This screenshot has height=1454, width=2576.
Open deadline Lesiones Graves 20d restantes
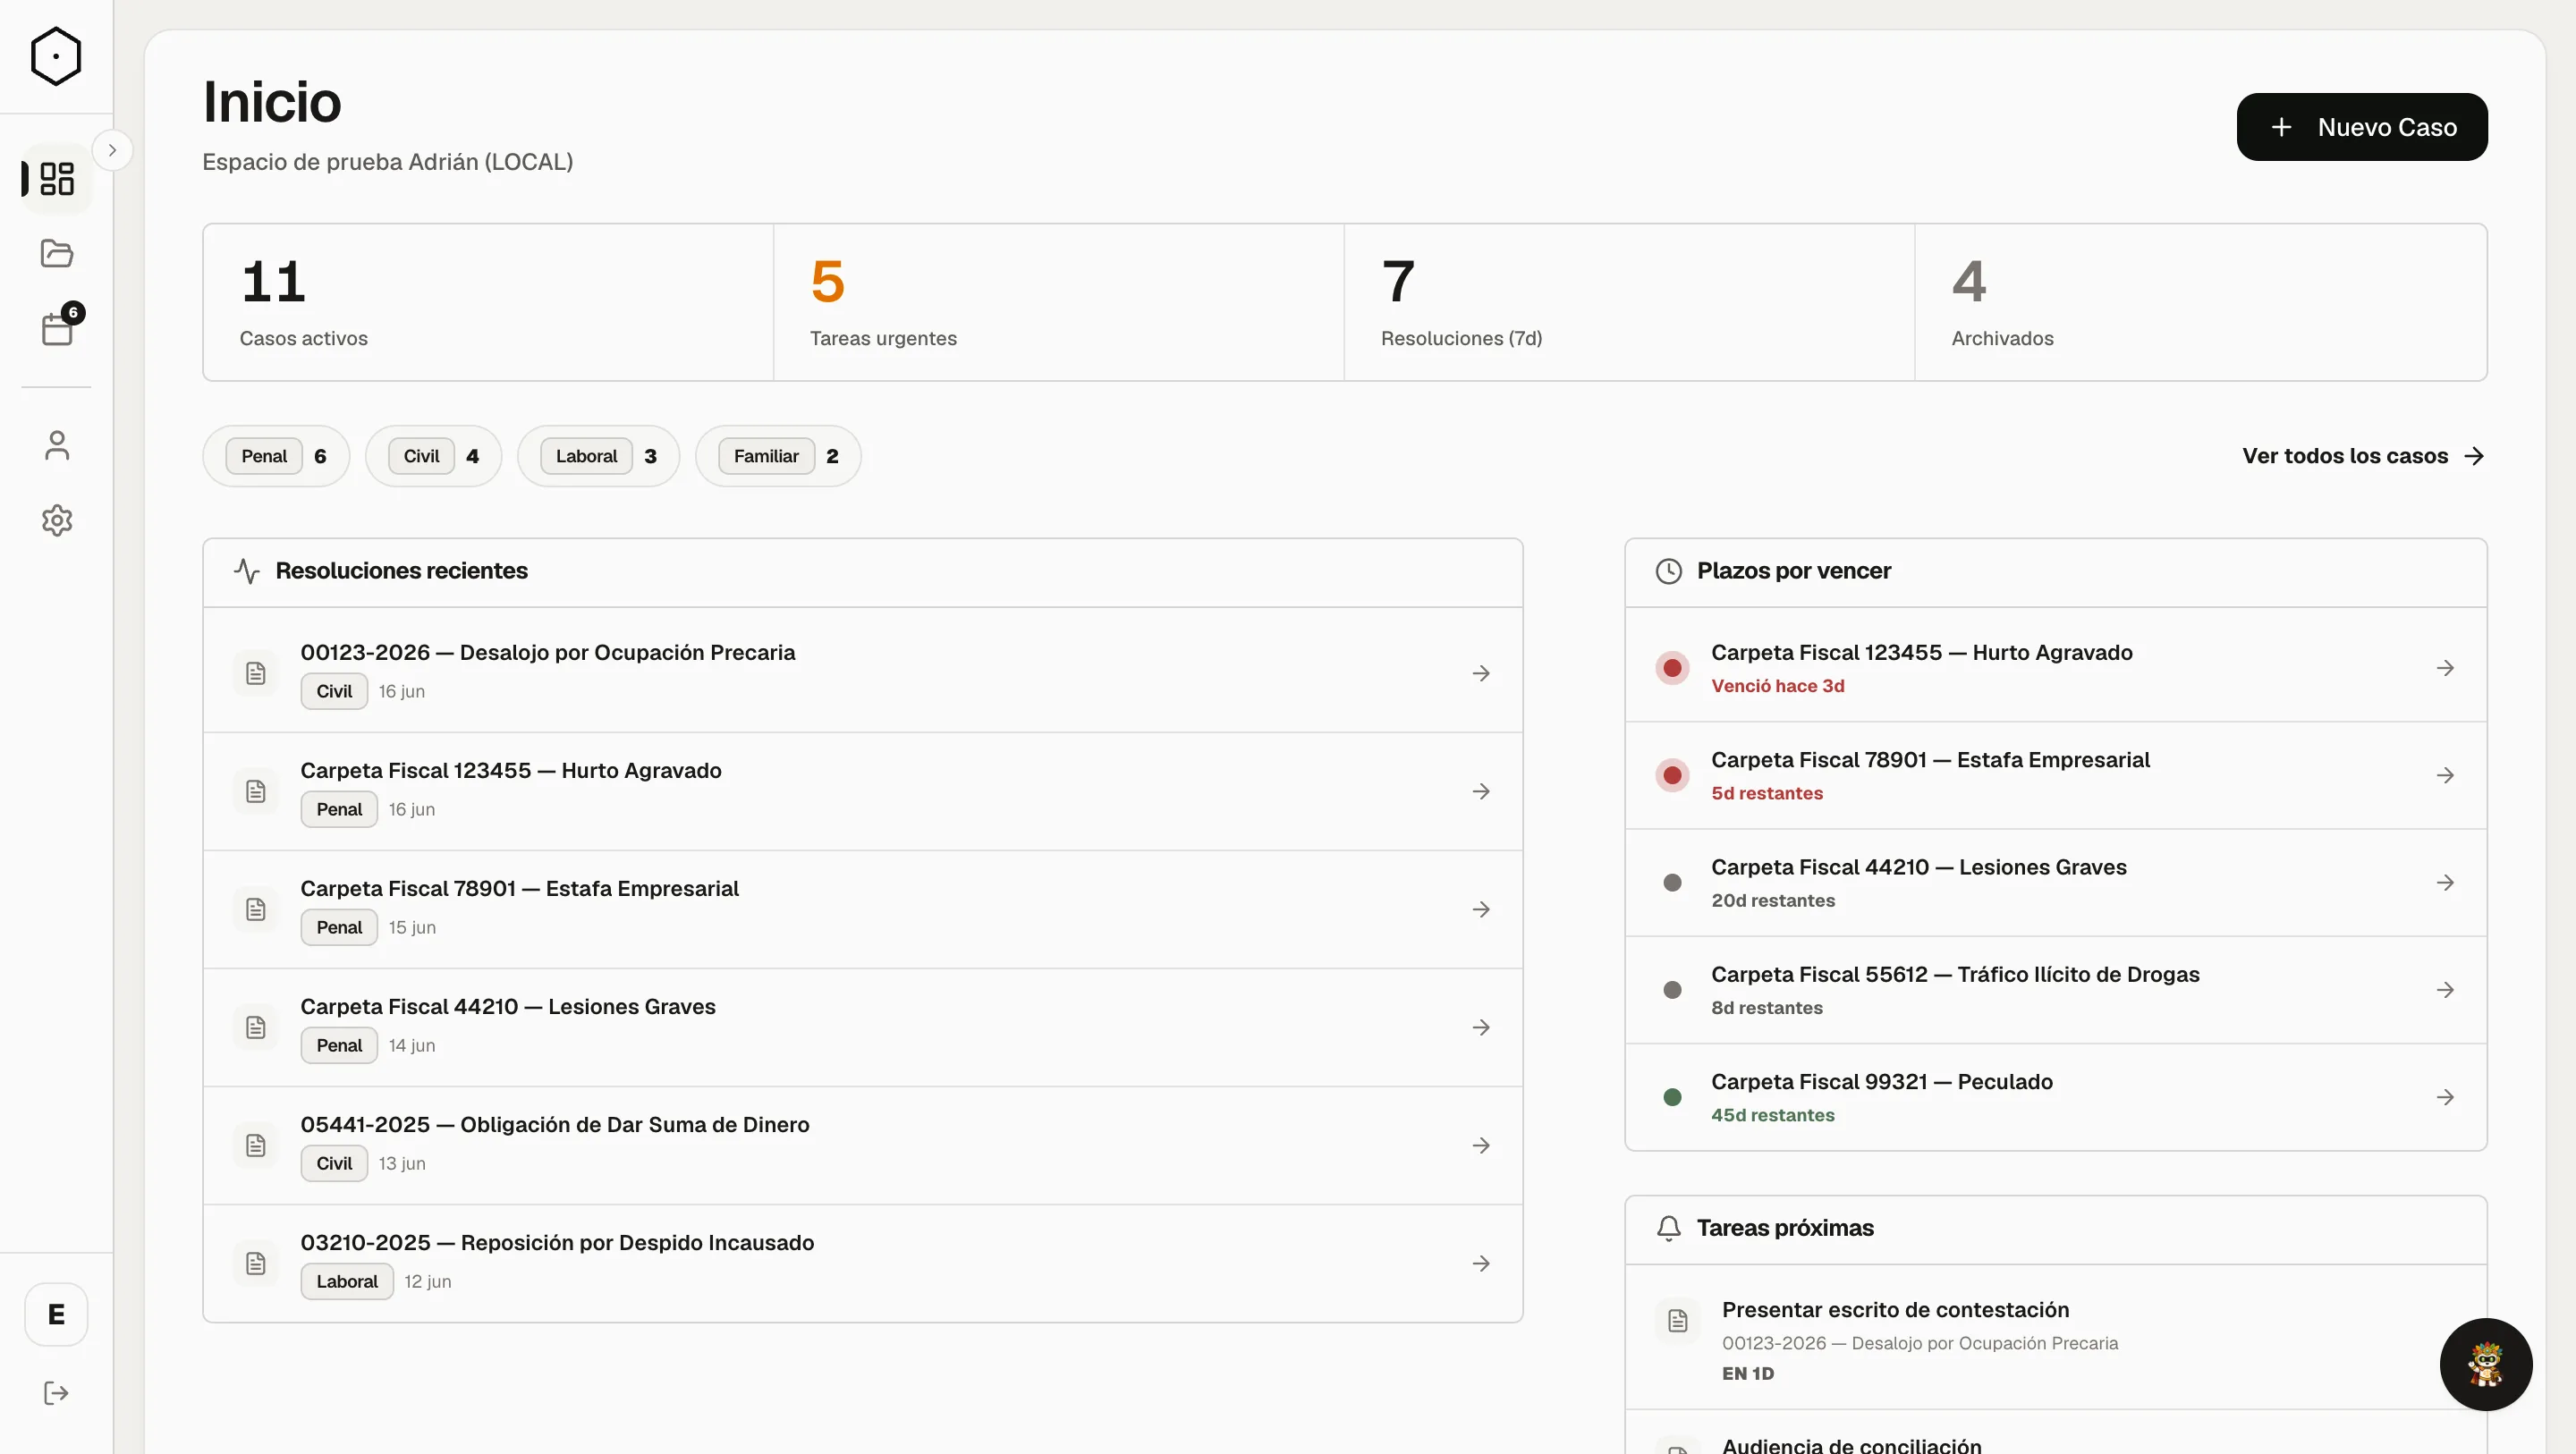(2055, 882)
